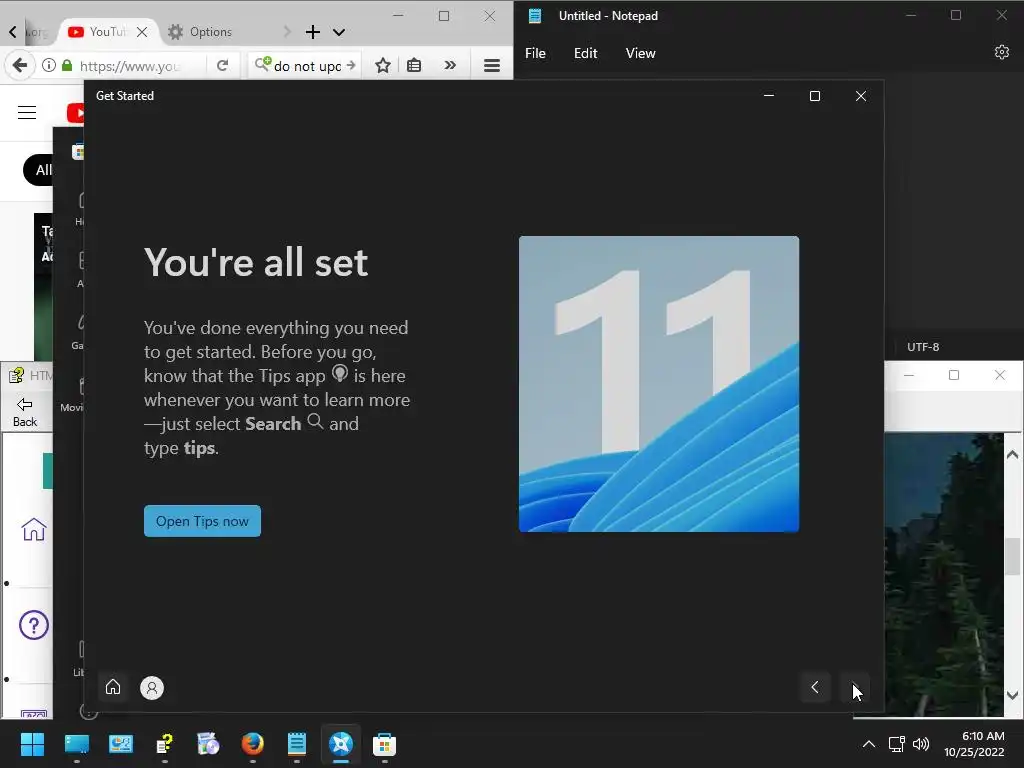
Task: Expand toolbar overflow chevrons in browser
Action: (450, 65)
